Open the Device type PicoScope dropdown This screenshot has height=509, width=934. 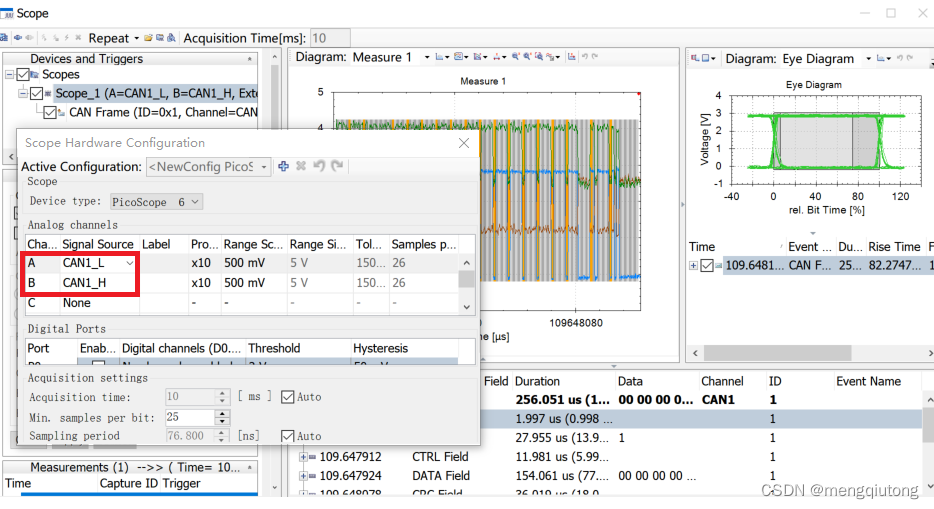point(157,202)
